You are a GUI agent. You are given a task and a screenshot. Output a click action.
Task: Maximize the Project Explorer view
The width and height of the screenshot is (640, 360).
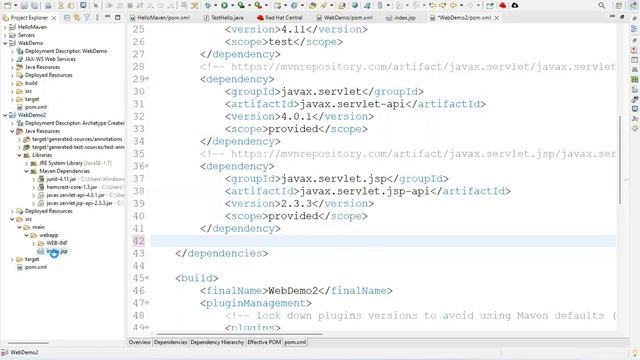pos(118,18)
